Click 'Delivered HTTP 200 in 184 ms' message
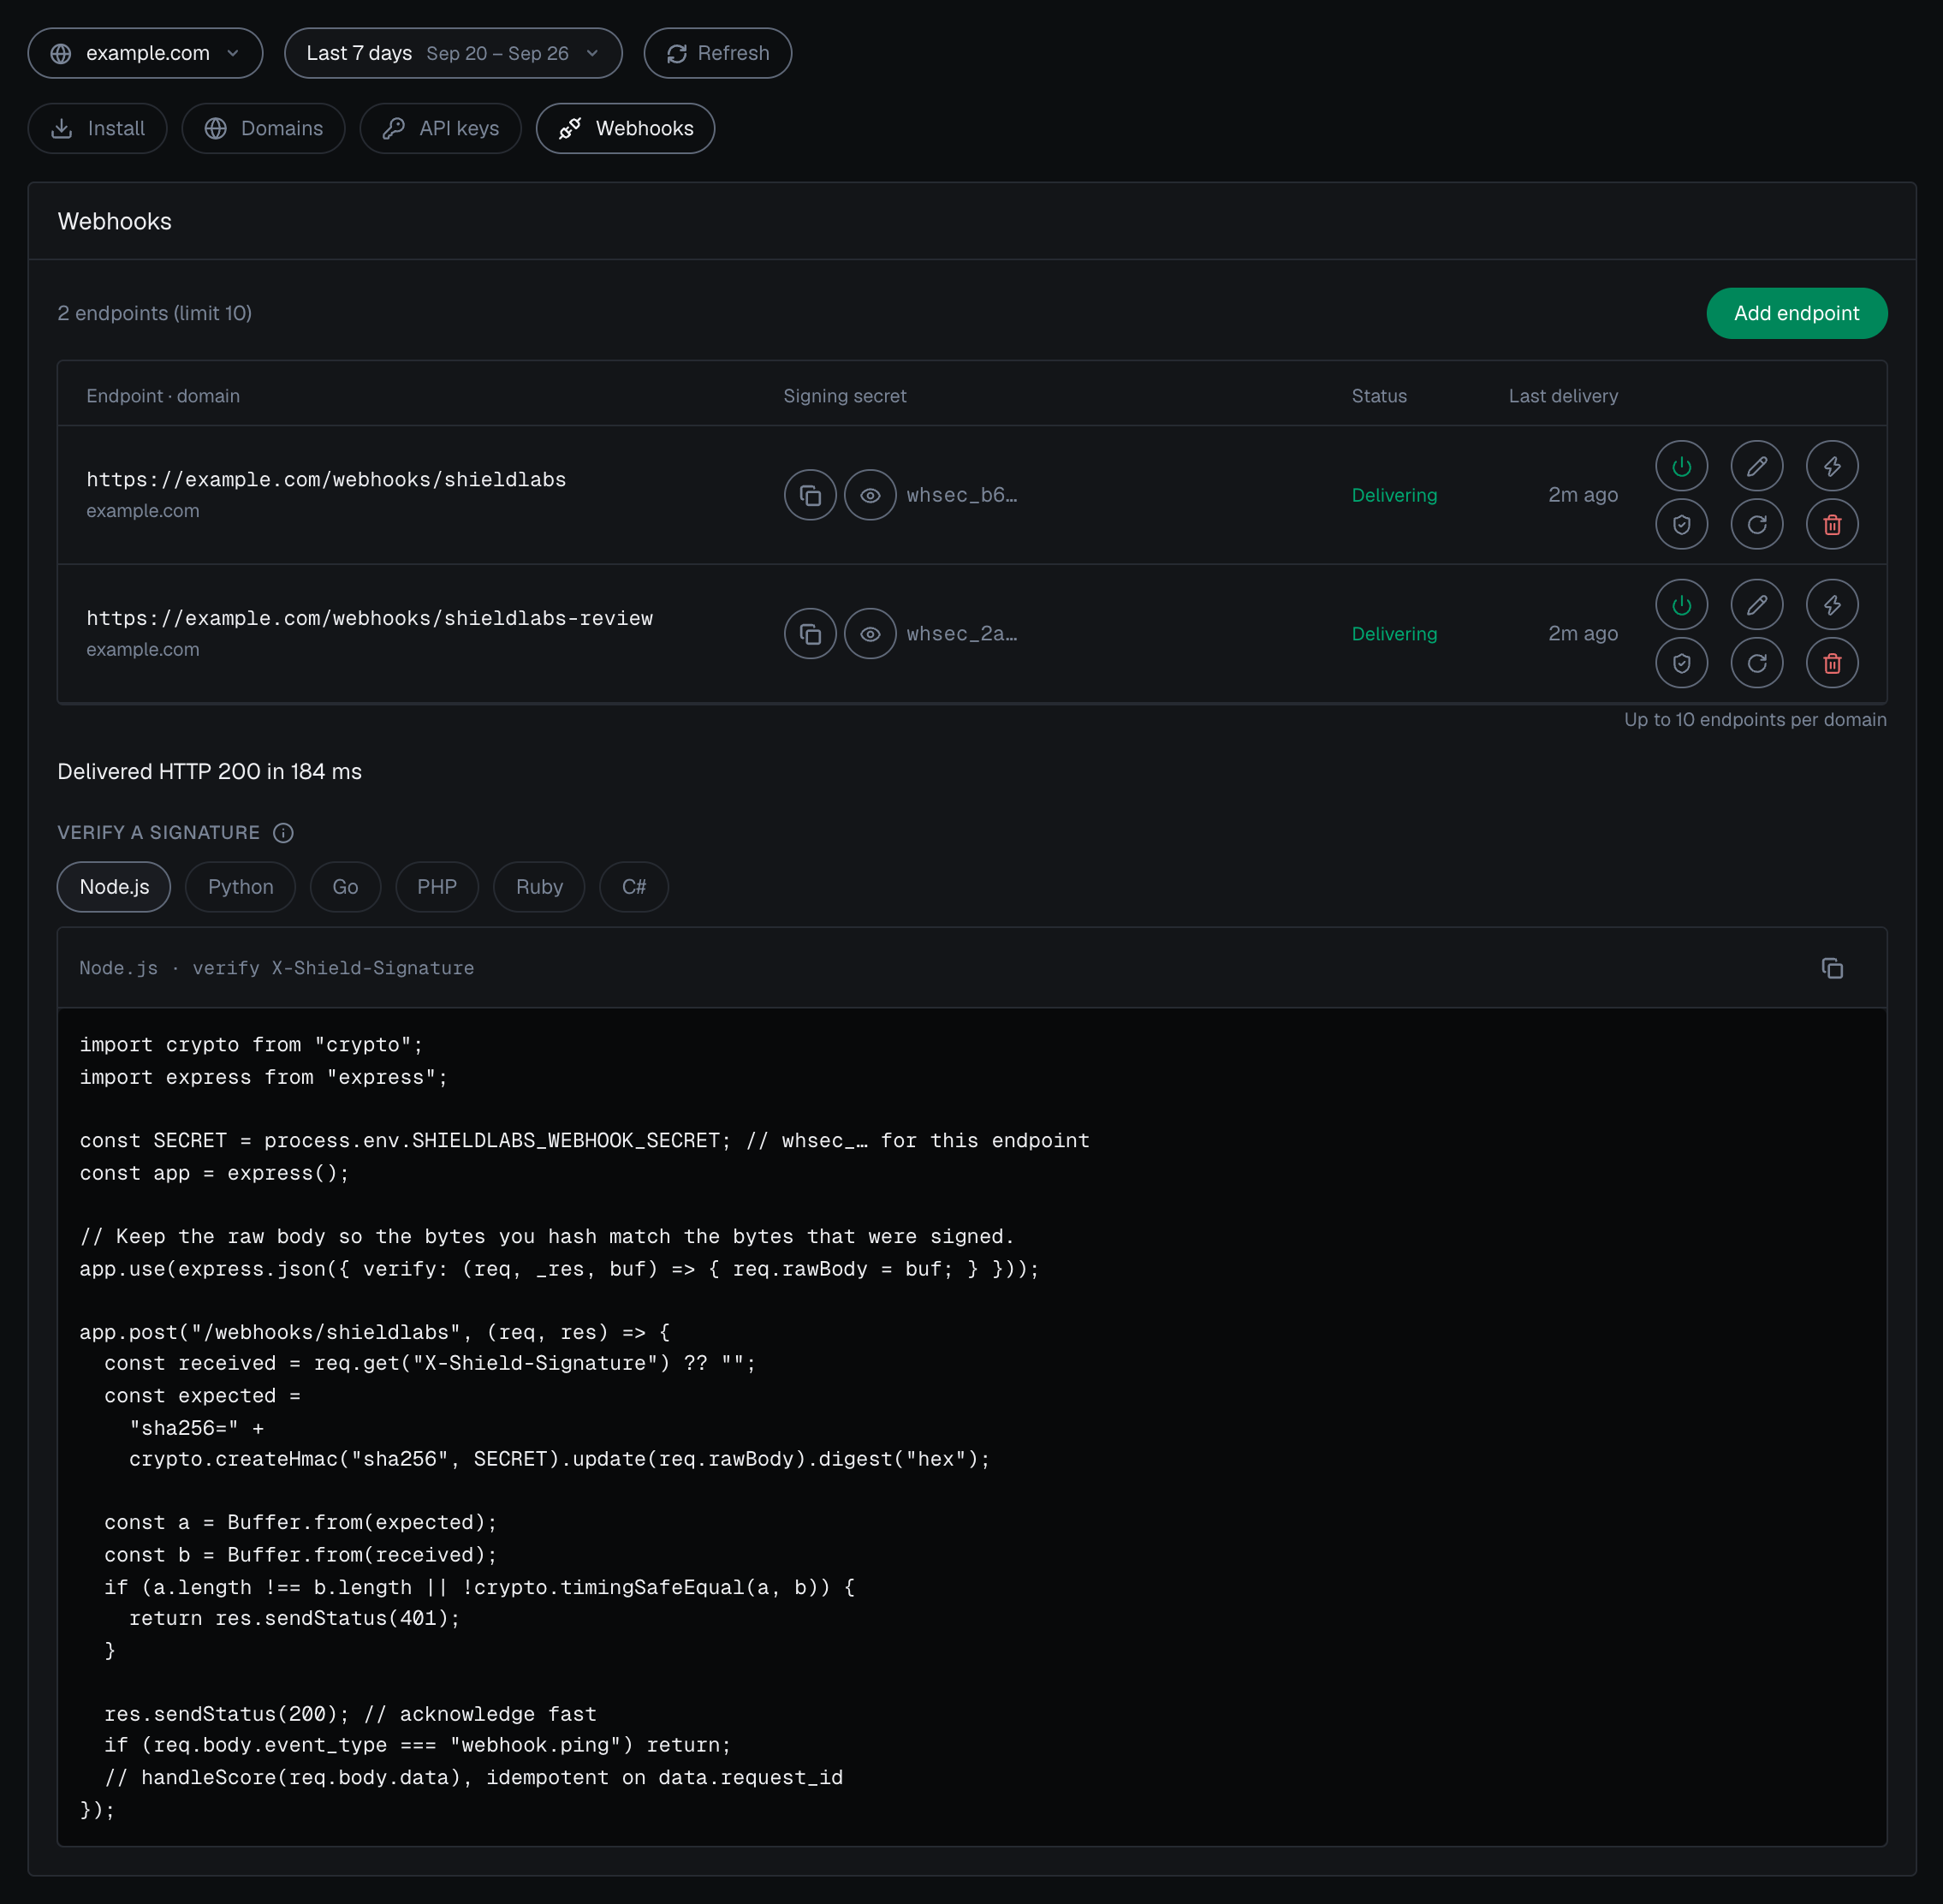 [x=210, y=772]
